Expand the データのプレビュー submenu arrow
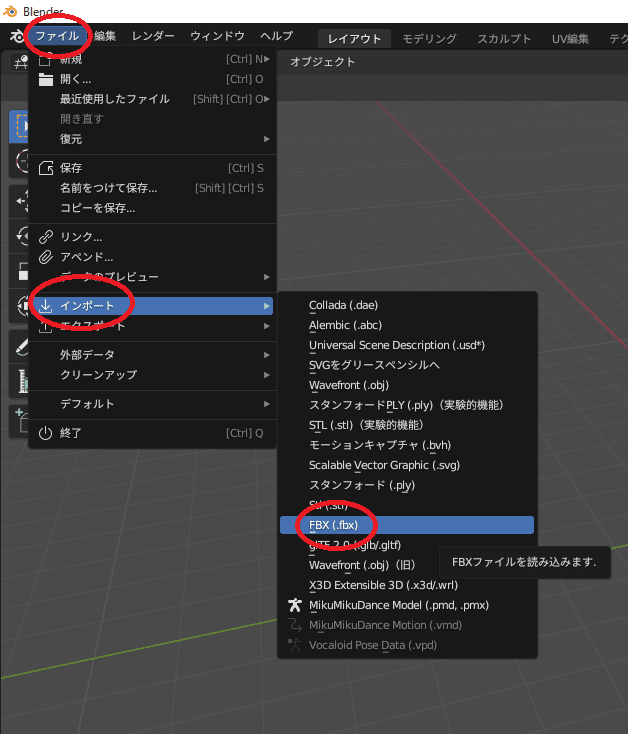628x734 pixels. pyautogui.click(x=266, y=277)
